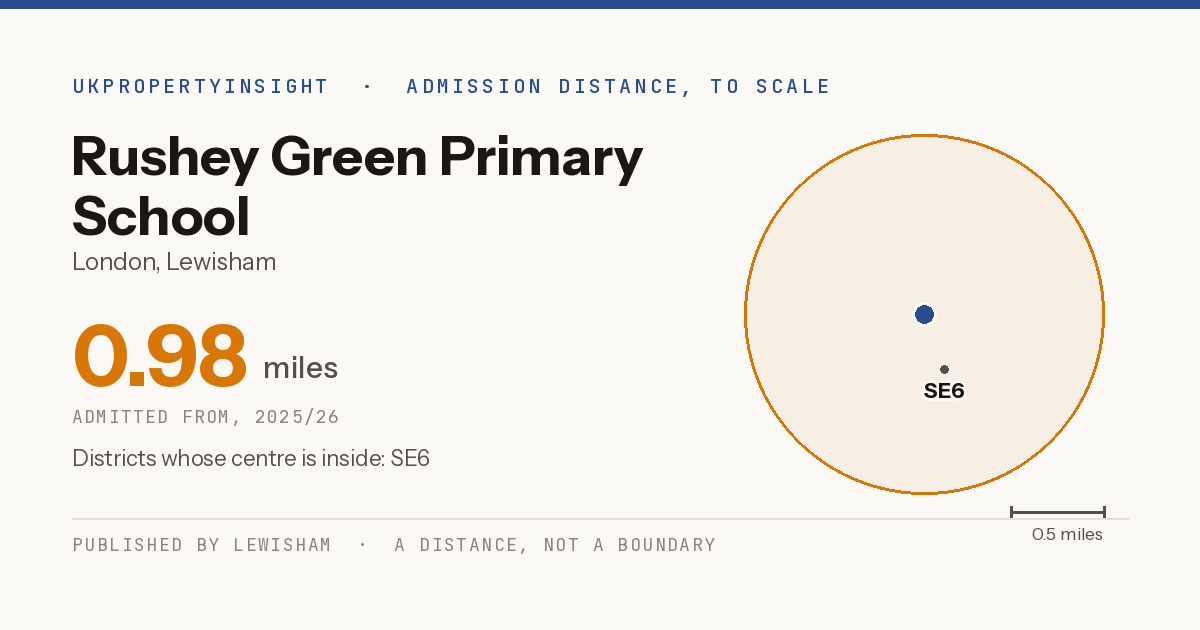Click the 0.5 miles scale bar
Screen dimensions: 1200x630
coord(1058,512)
